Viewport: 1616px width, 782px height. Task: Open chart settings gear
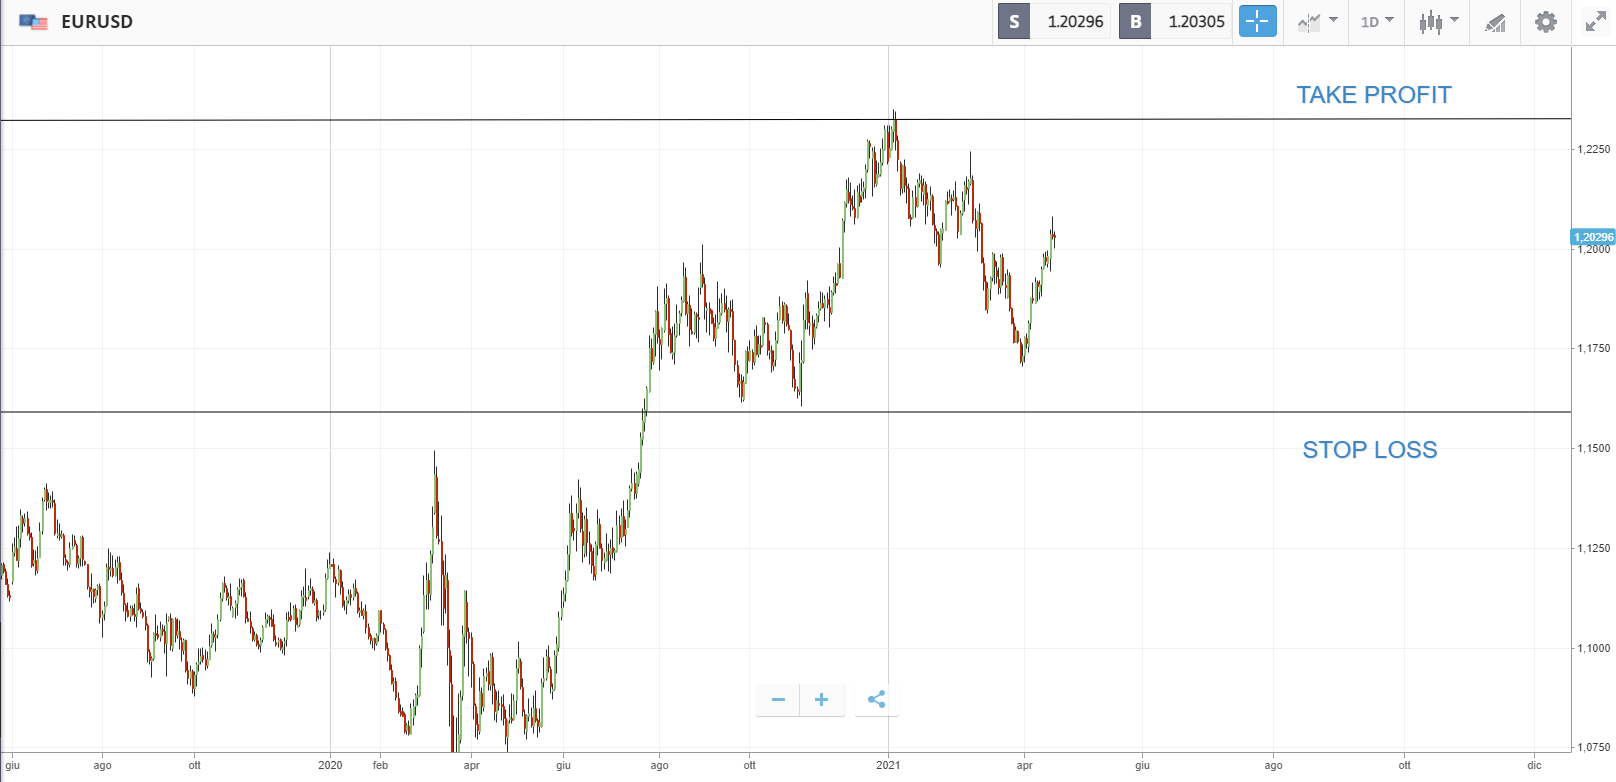(1546, 21)
